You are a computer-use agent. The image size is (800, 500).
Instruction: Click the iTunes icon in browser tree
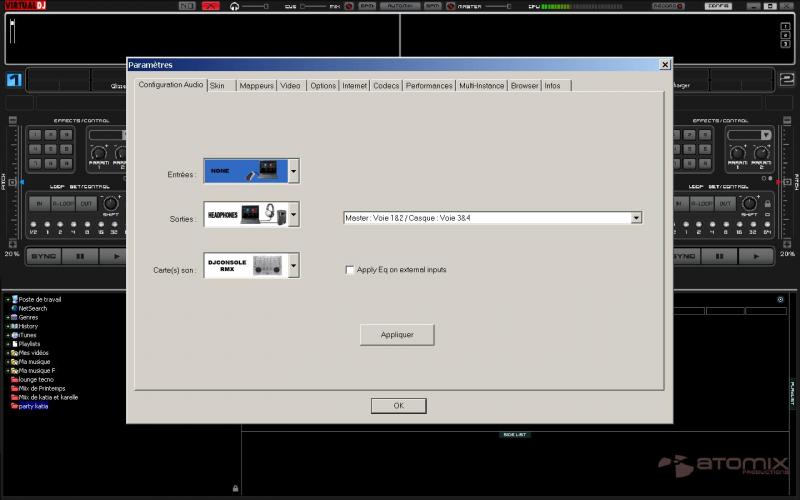[14, 335]
